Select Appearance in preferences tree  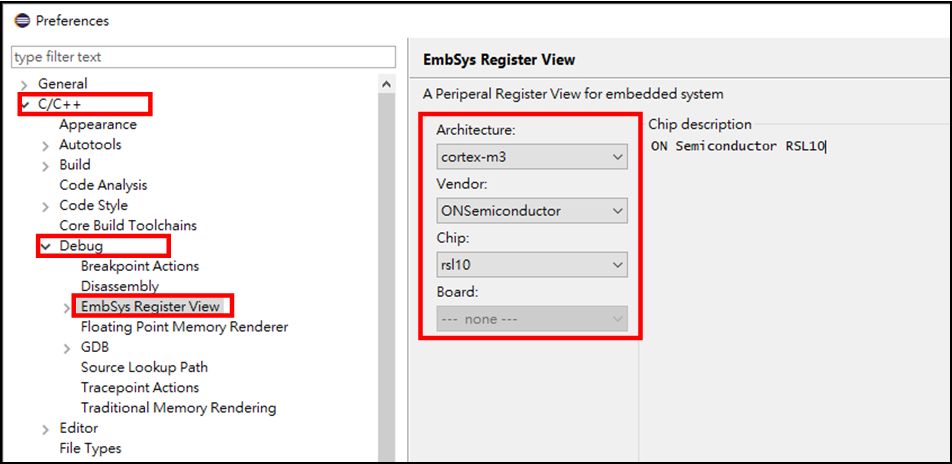(98, 125)
